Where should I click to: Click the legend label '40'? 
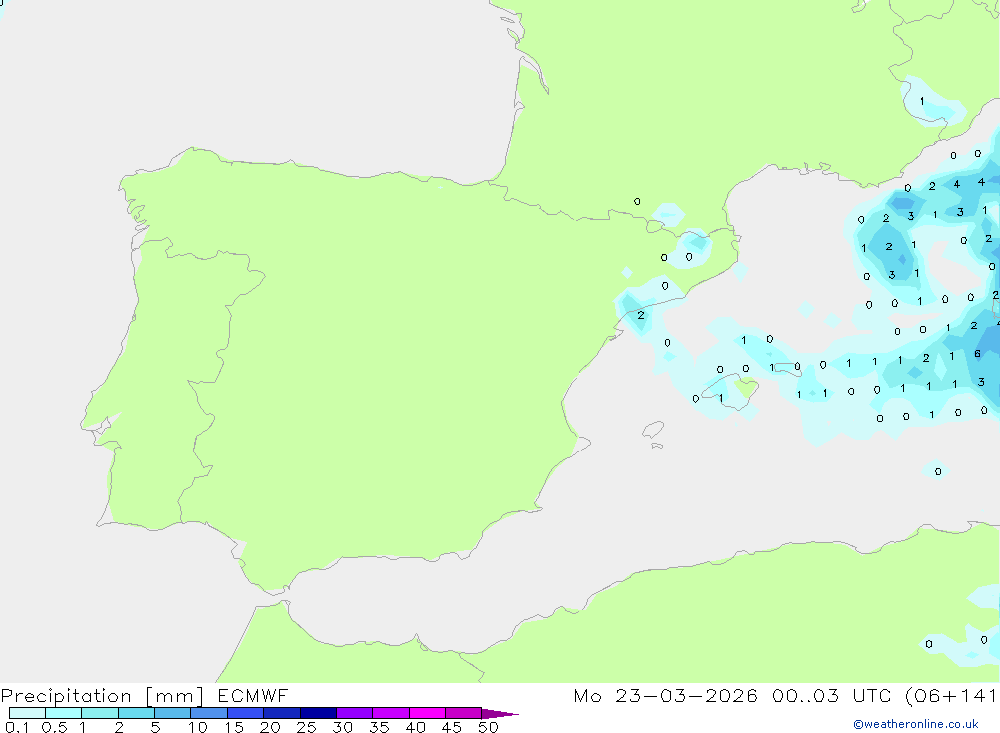(415, 727)
